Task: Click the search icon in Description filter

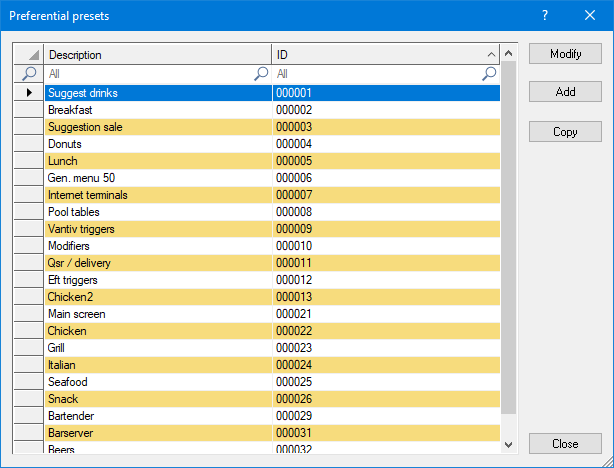Action: pyautogui.click(x=261, y=74)
